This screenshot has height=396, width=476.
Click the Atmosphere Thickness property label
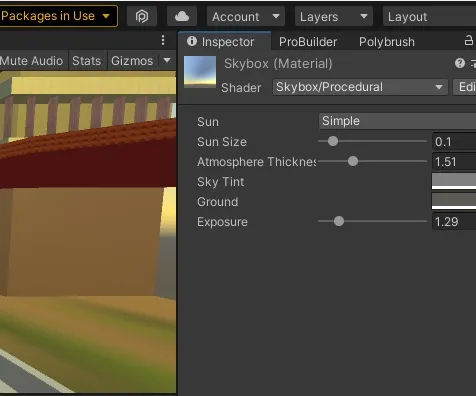257,162
